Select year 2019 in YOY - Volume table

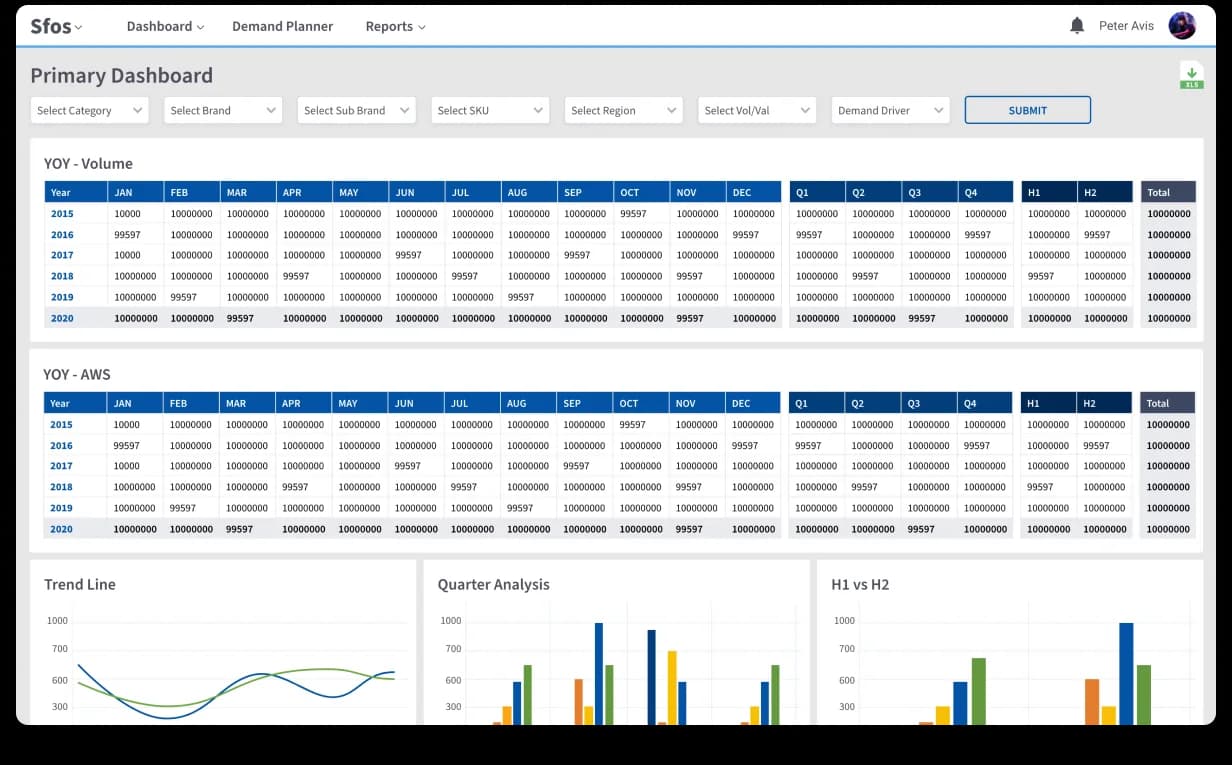62,297
